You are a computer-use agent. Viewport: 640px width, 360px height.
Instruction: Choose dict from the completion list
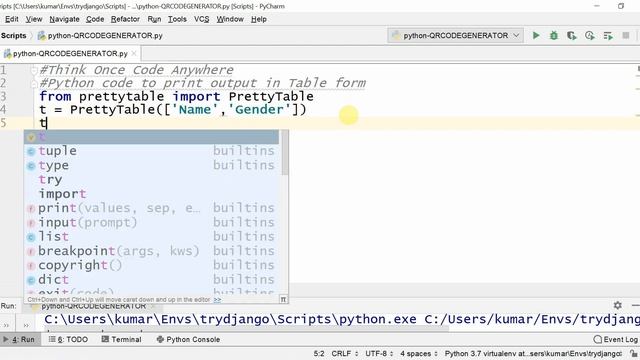[151, 280]
